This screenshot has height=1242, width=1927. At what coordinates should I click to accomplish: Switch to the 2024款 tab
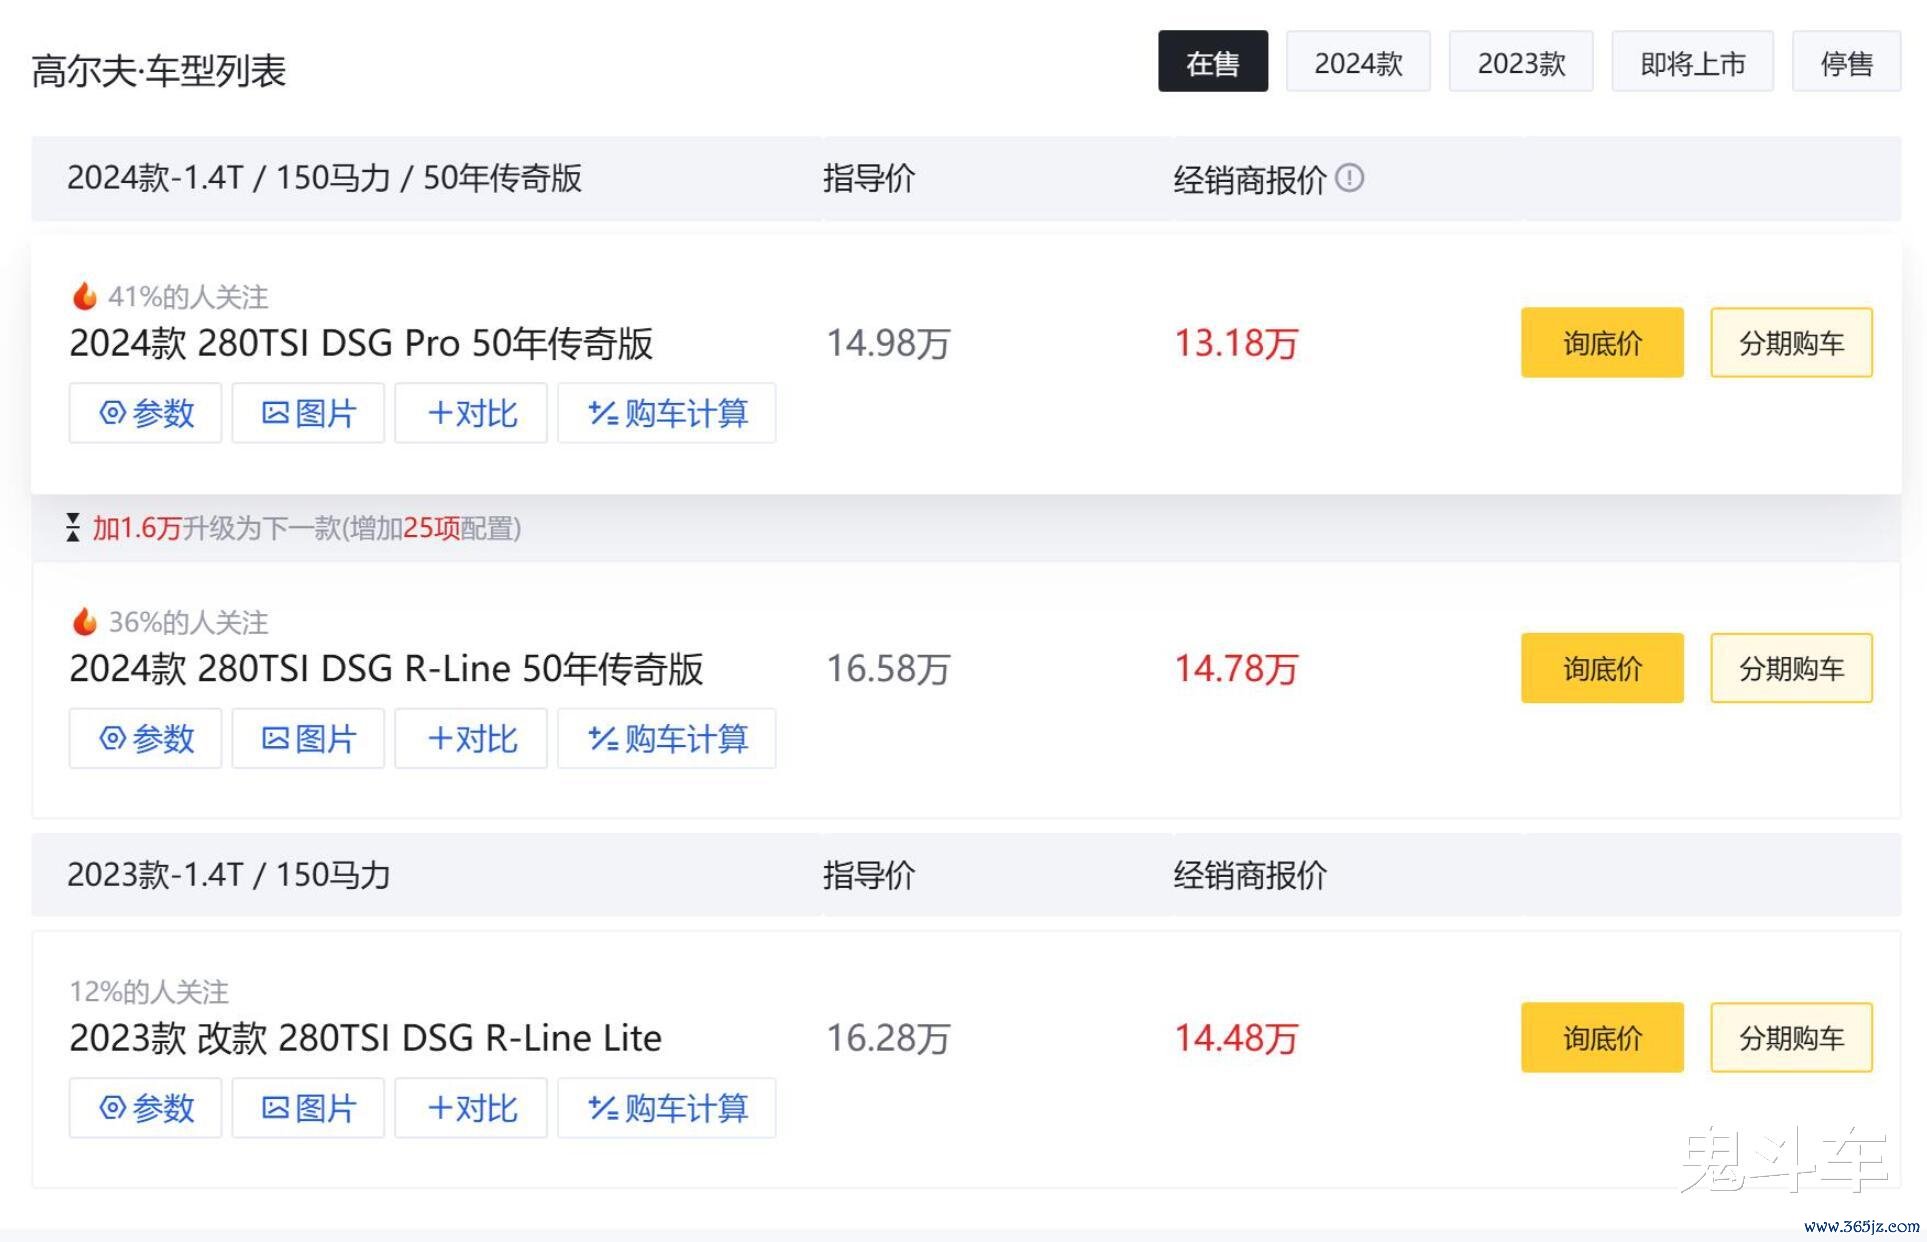(x=1358, y=62)
